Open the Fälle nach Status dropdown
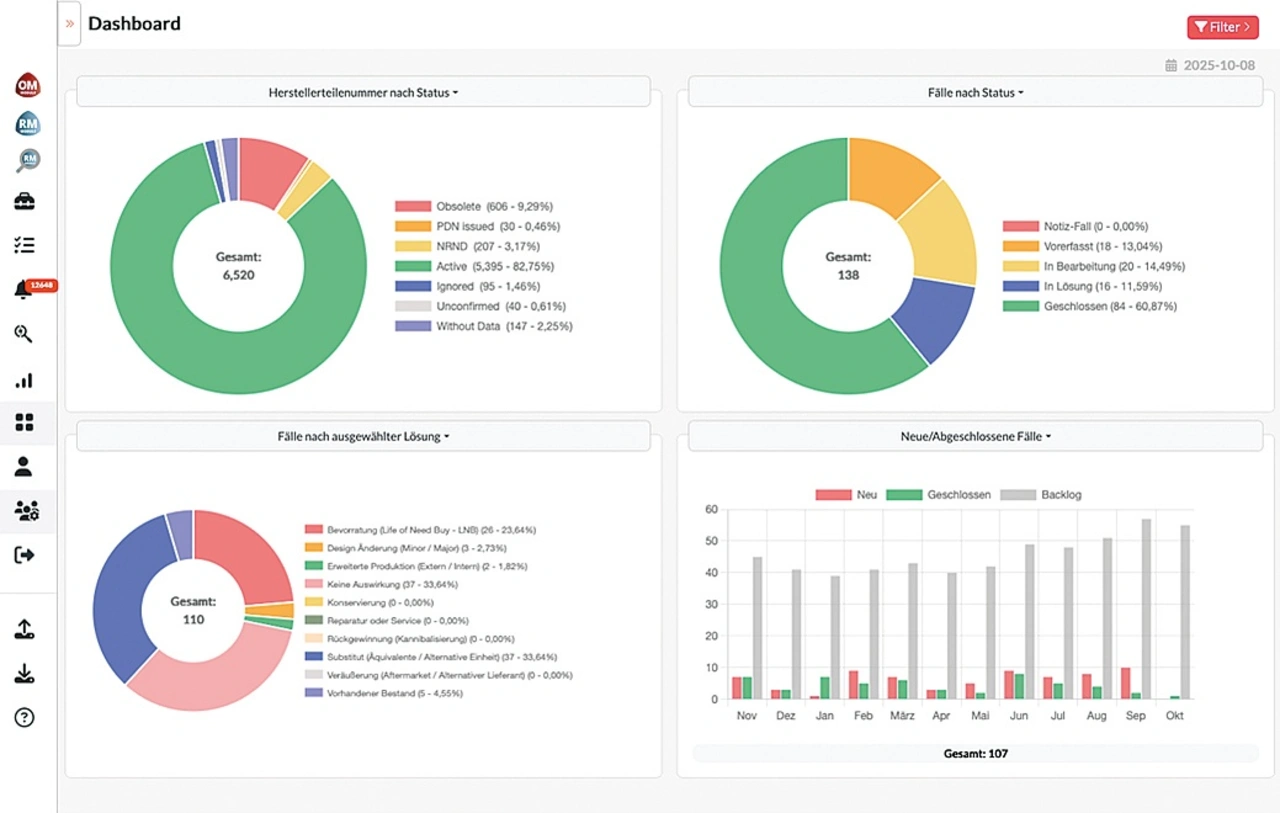Image resolution: width=1280 pixels, height=813 pixels. pyautogui.click(x=975, y=93)
